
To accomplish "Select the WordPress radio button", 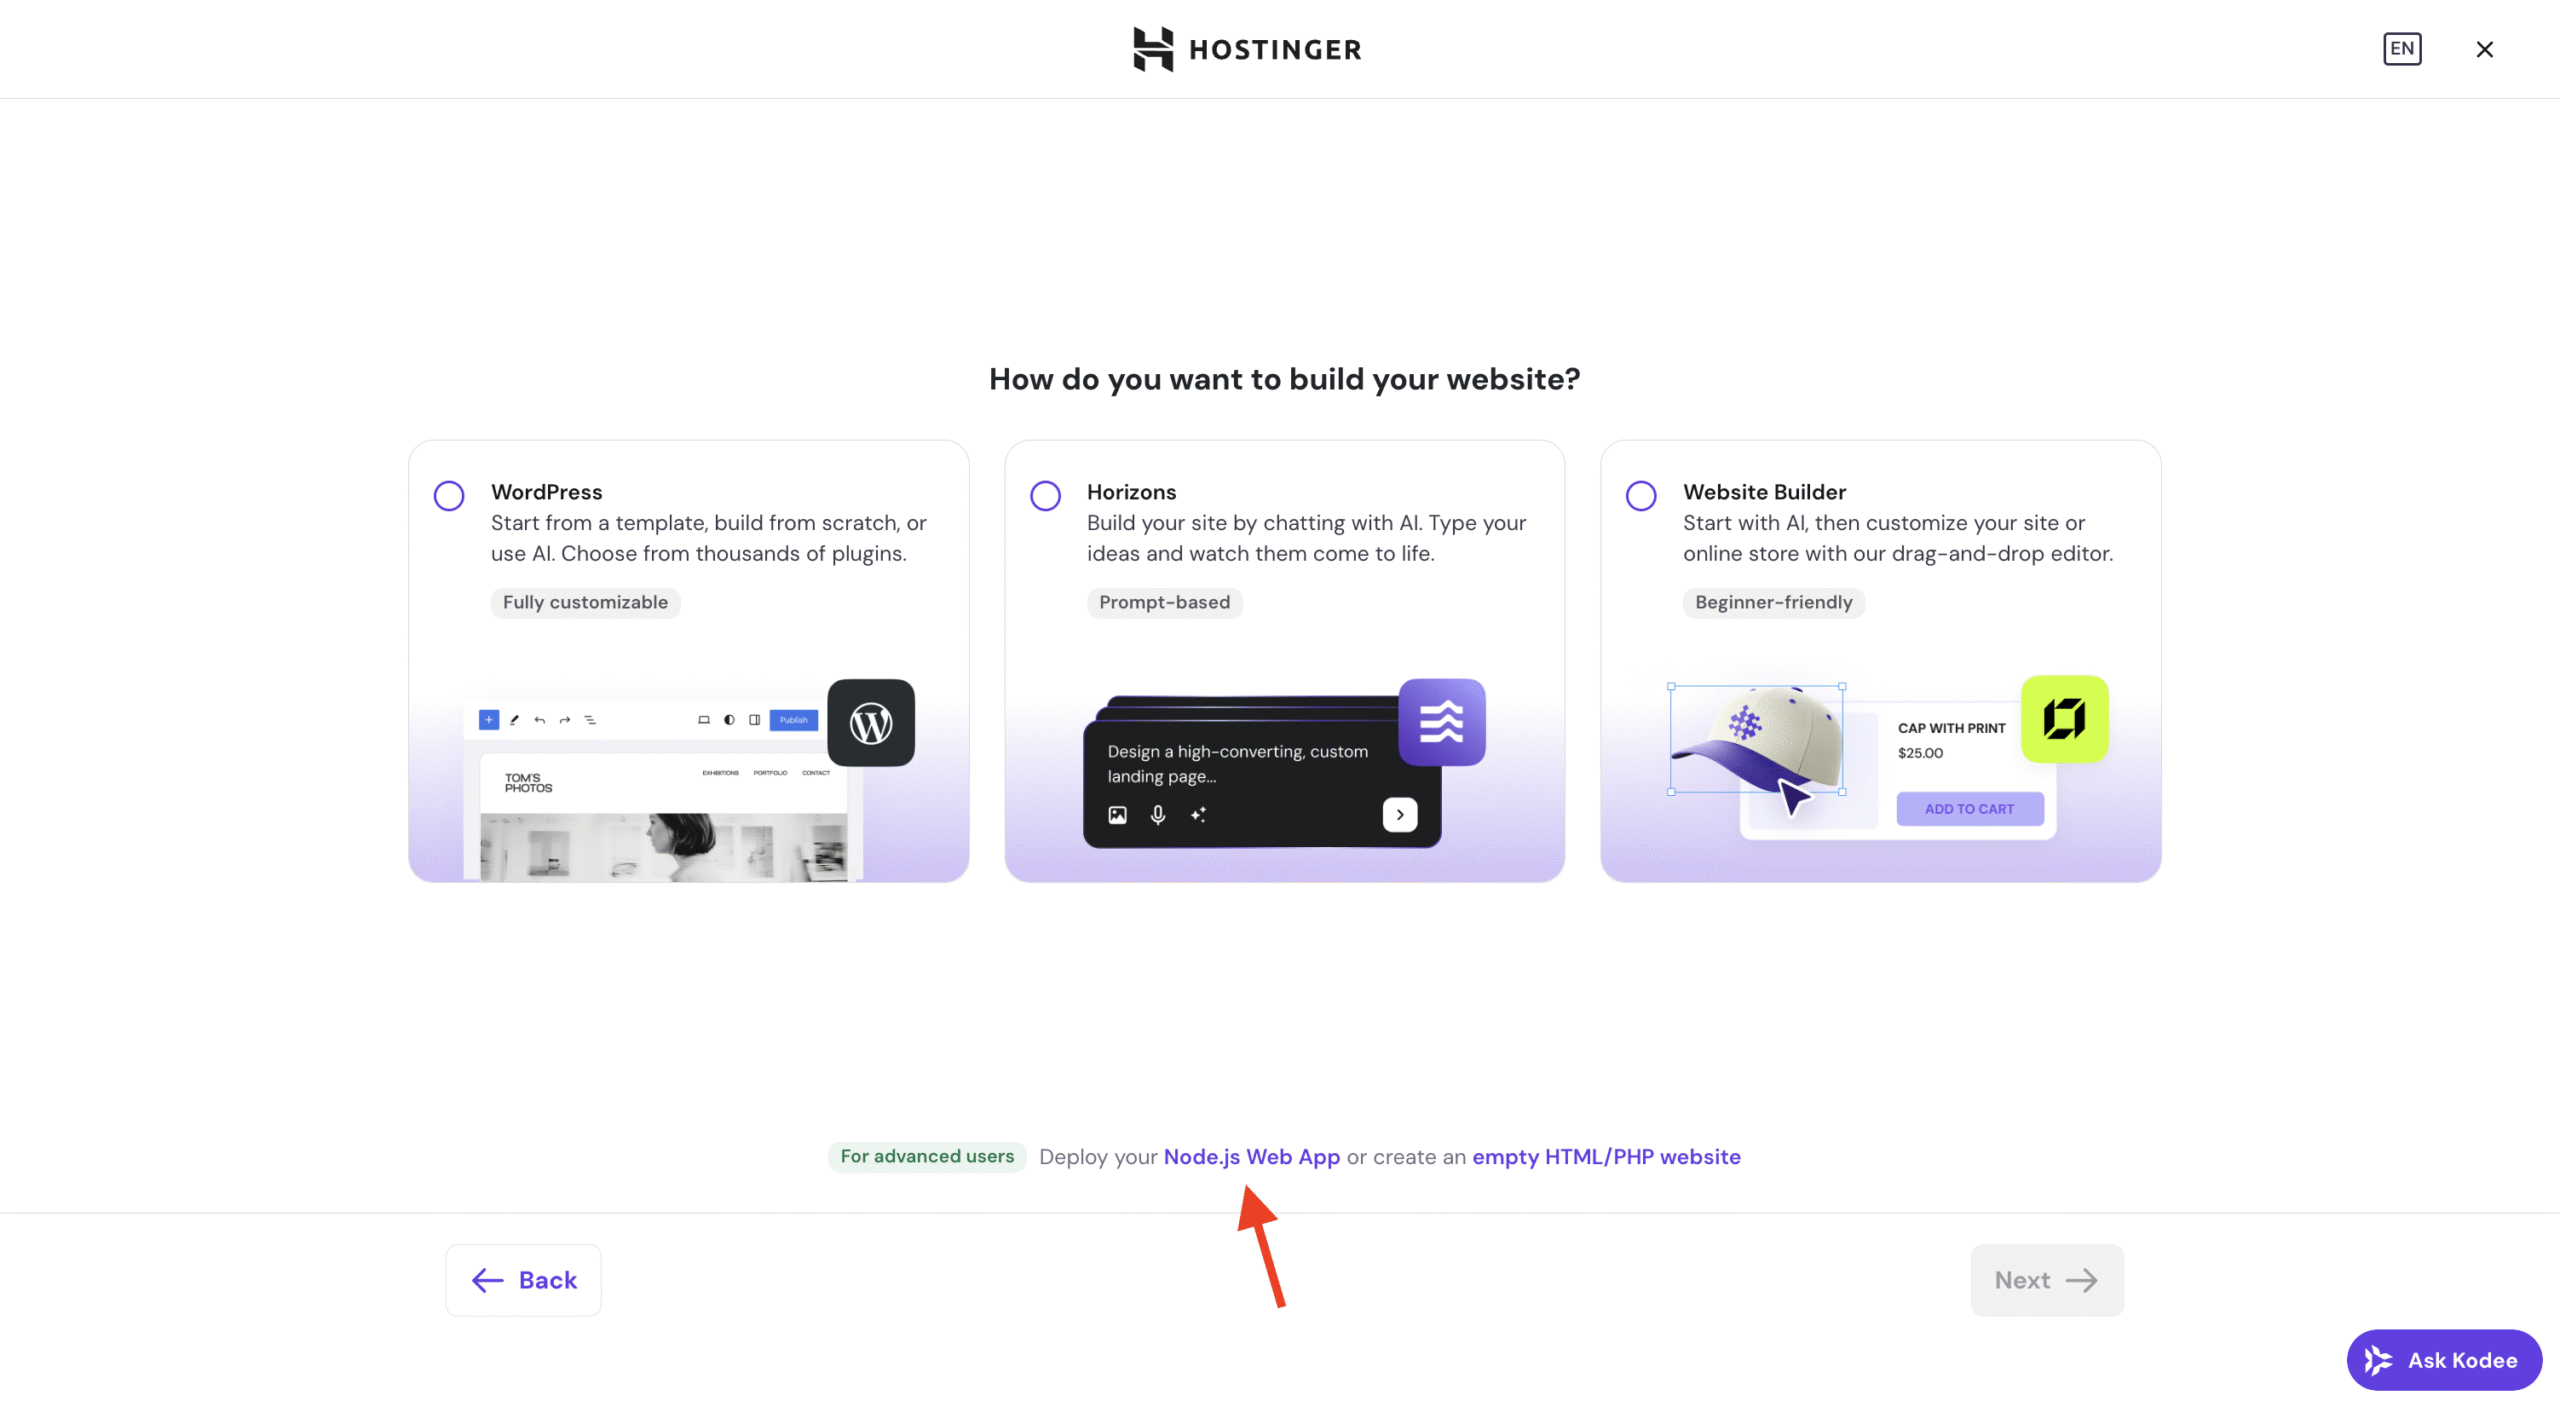I will click(449, 495).
